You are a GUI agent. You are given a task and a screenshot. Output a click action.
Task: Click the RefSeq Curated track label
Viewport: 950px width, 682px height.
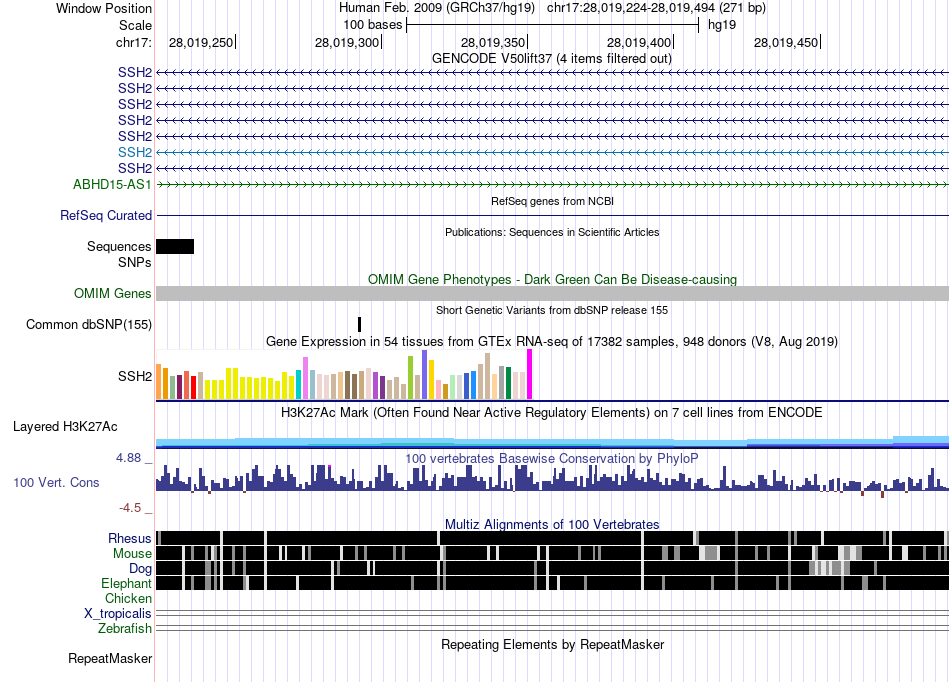[x=106, y=216]
